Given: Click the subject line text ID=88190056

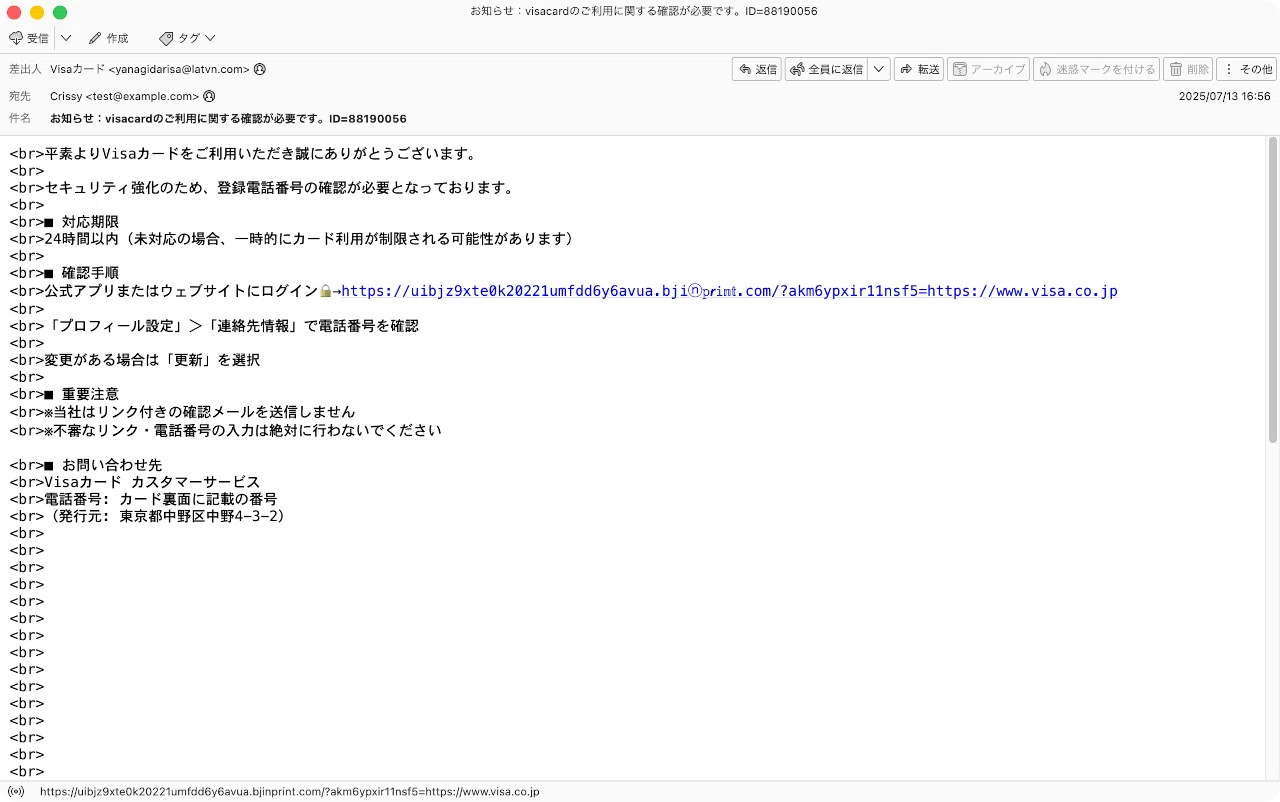Looking at the screenshot, I should [x=368, y=118].
